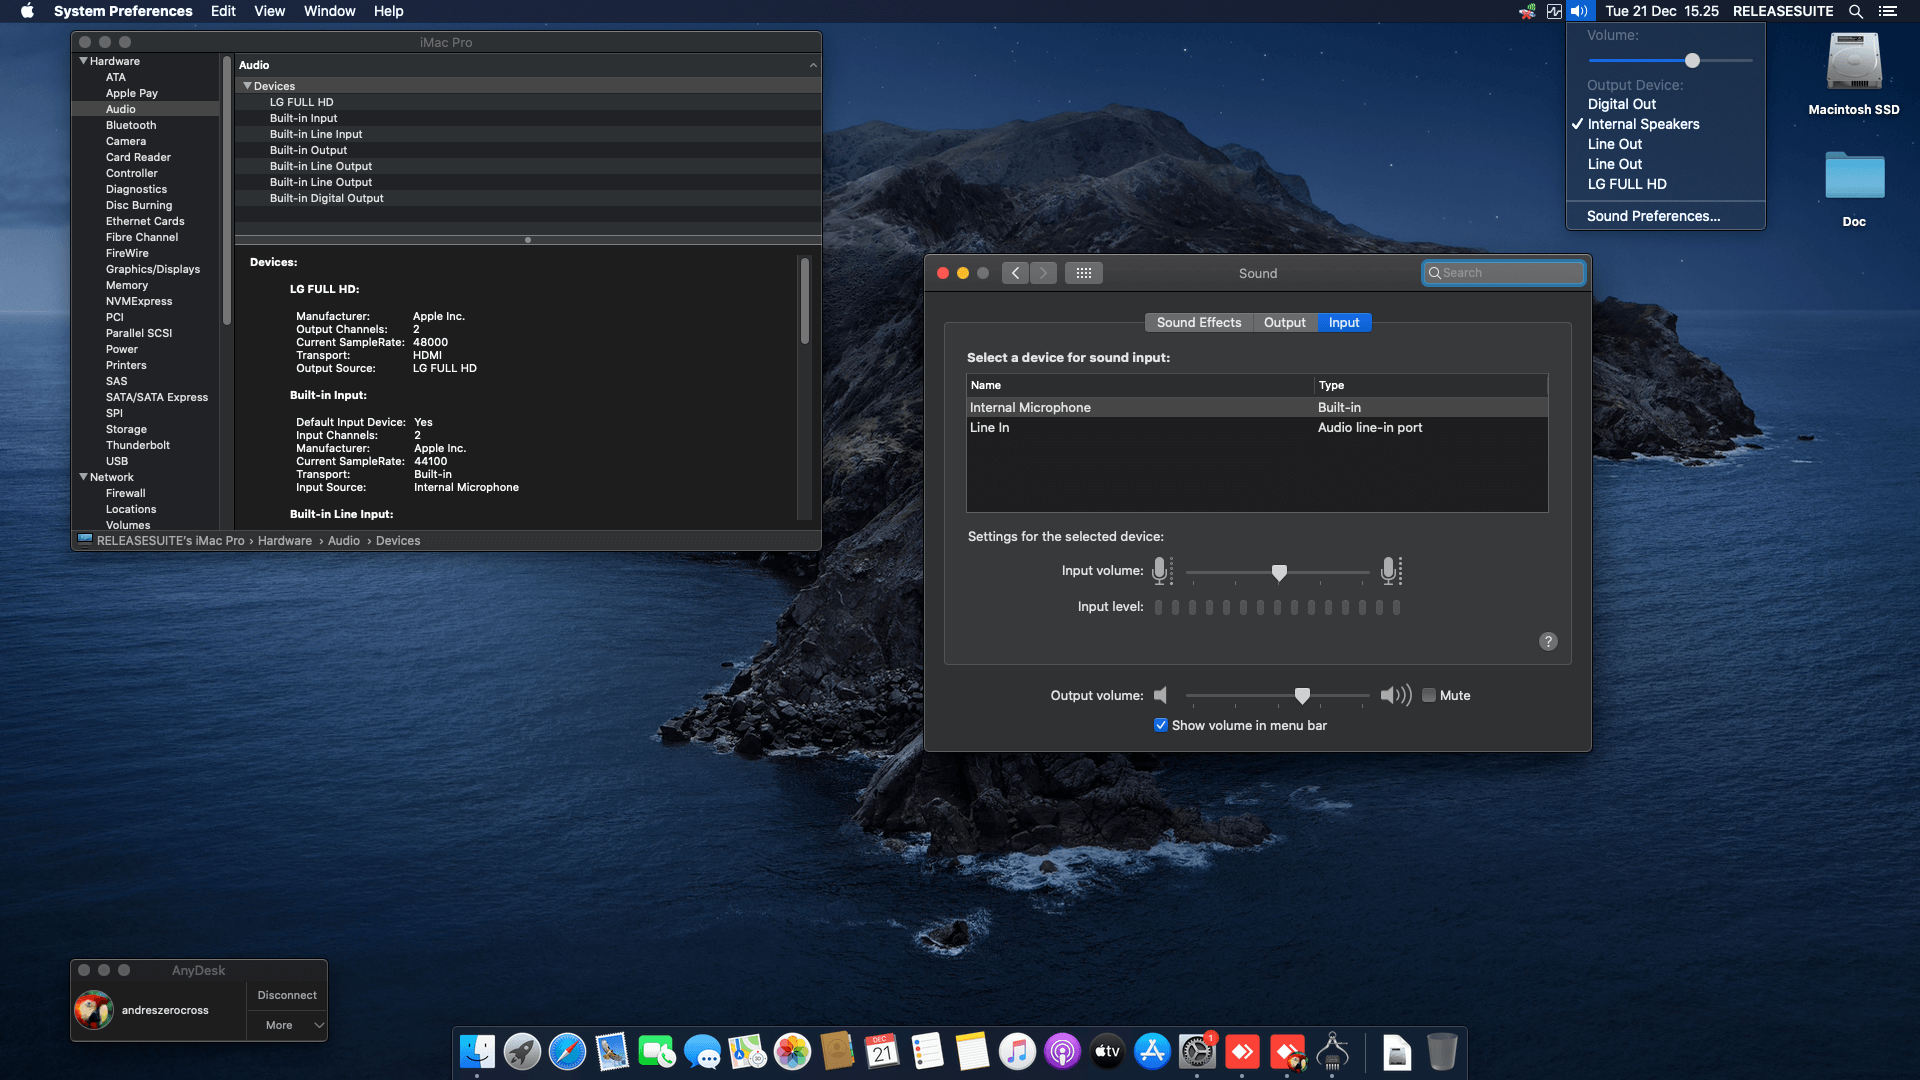Open the More dropdown in AnyDesk
Viewport: 1920px width, 1080px height.
coord(287,1025)
